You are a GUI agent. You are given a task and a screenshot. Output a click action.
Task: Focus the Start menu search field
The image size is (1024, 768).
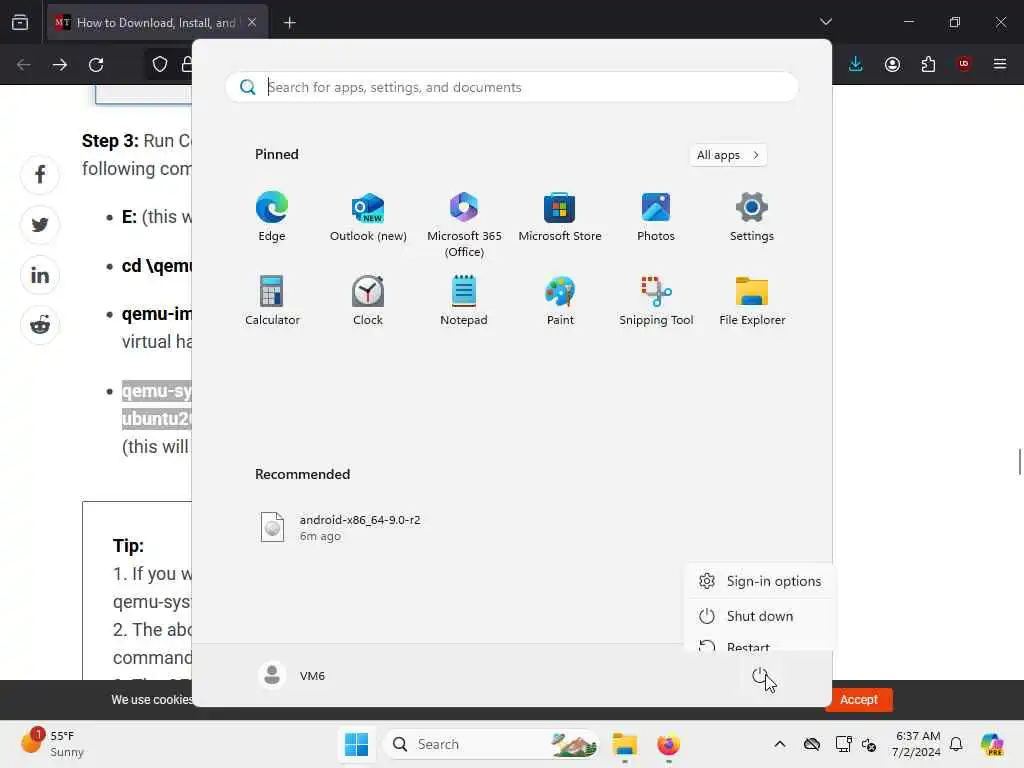[511, 87]
